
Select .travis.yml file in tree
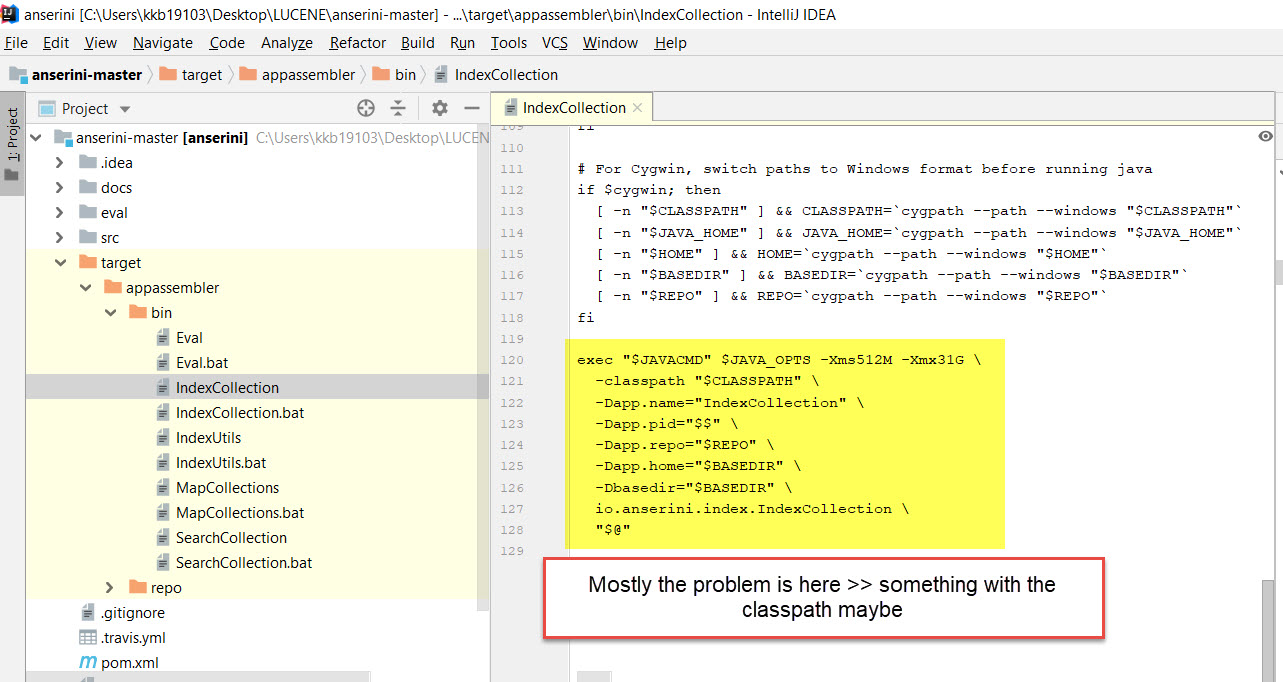(133, 638)
